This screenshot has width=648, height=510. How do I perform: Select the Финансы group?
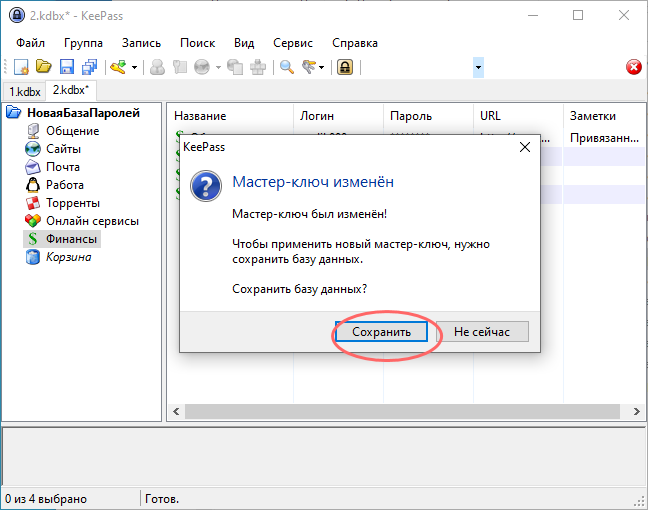(x=71, y=239)
